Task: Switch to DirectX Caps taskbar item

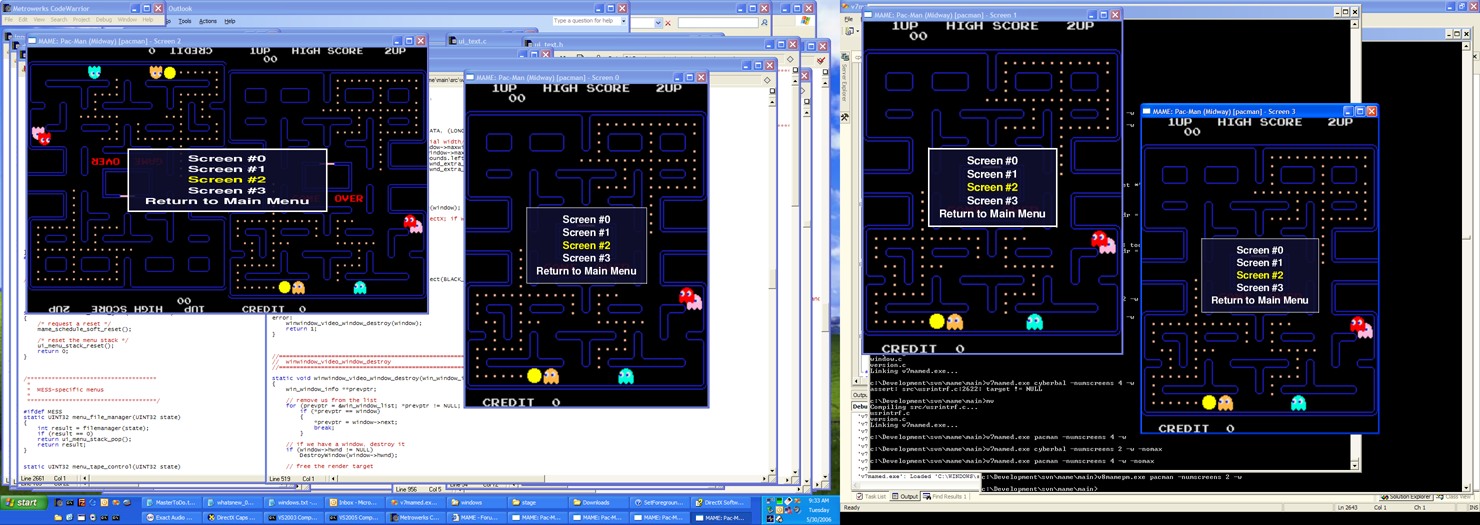Action: click(x=232, y=518)
